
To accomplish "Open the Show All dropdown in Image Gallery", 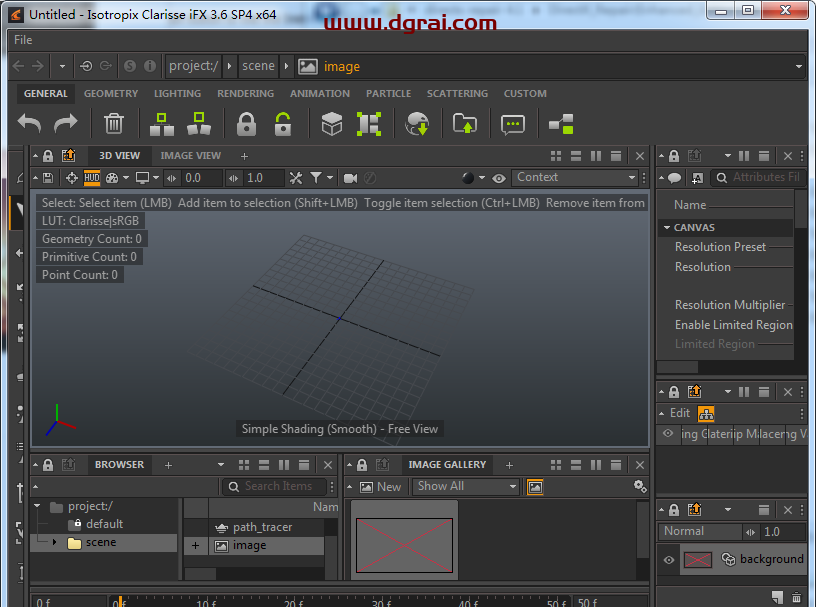I will point(465,486).
